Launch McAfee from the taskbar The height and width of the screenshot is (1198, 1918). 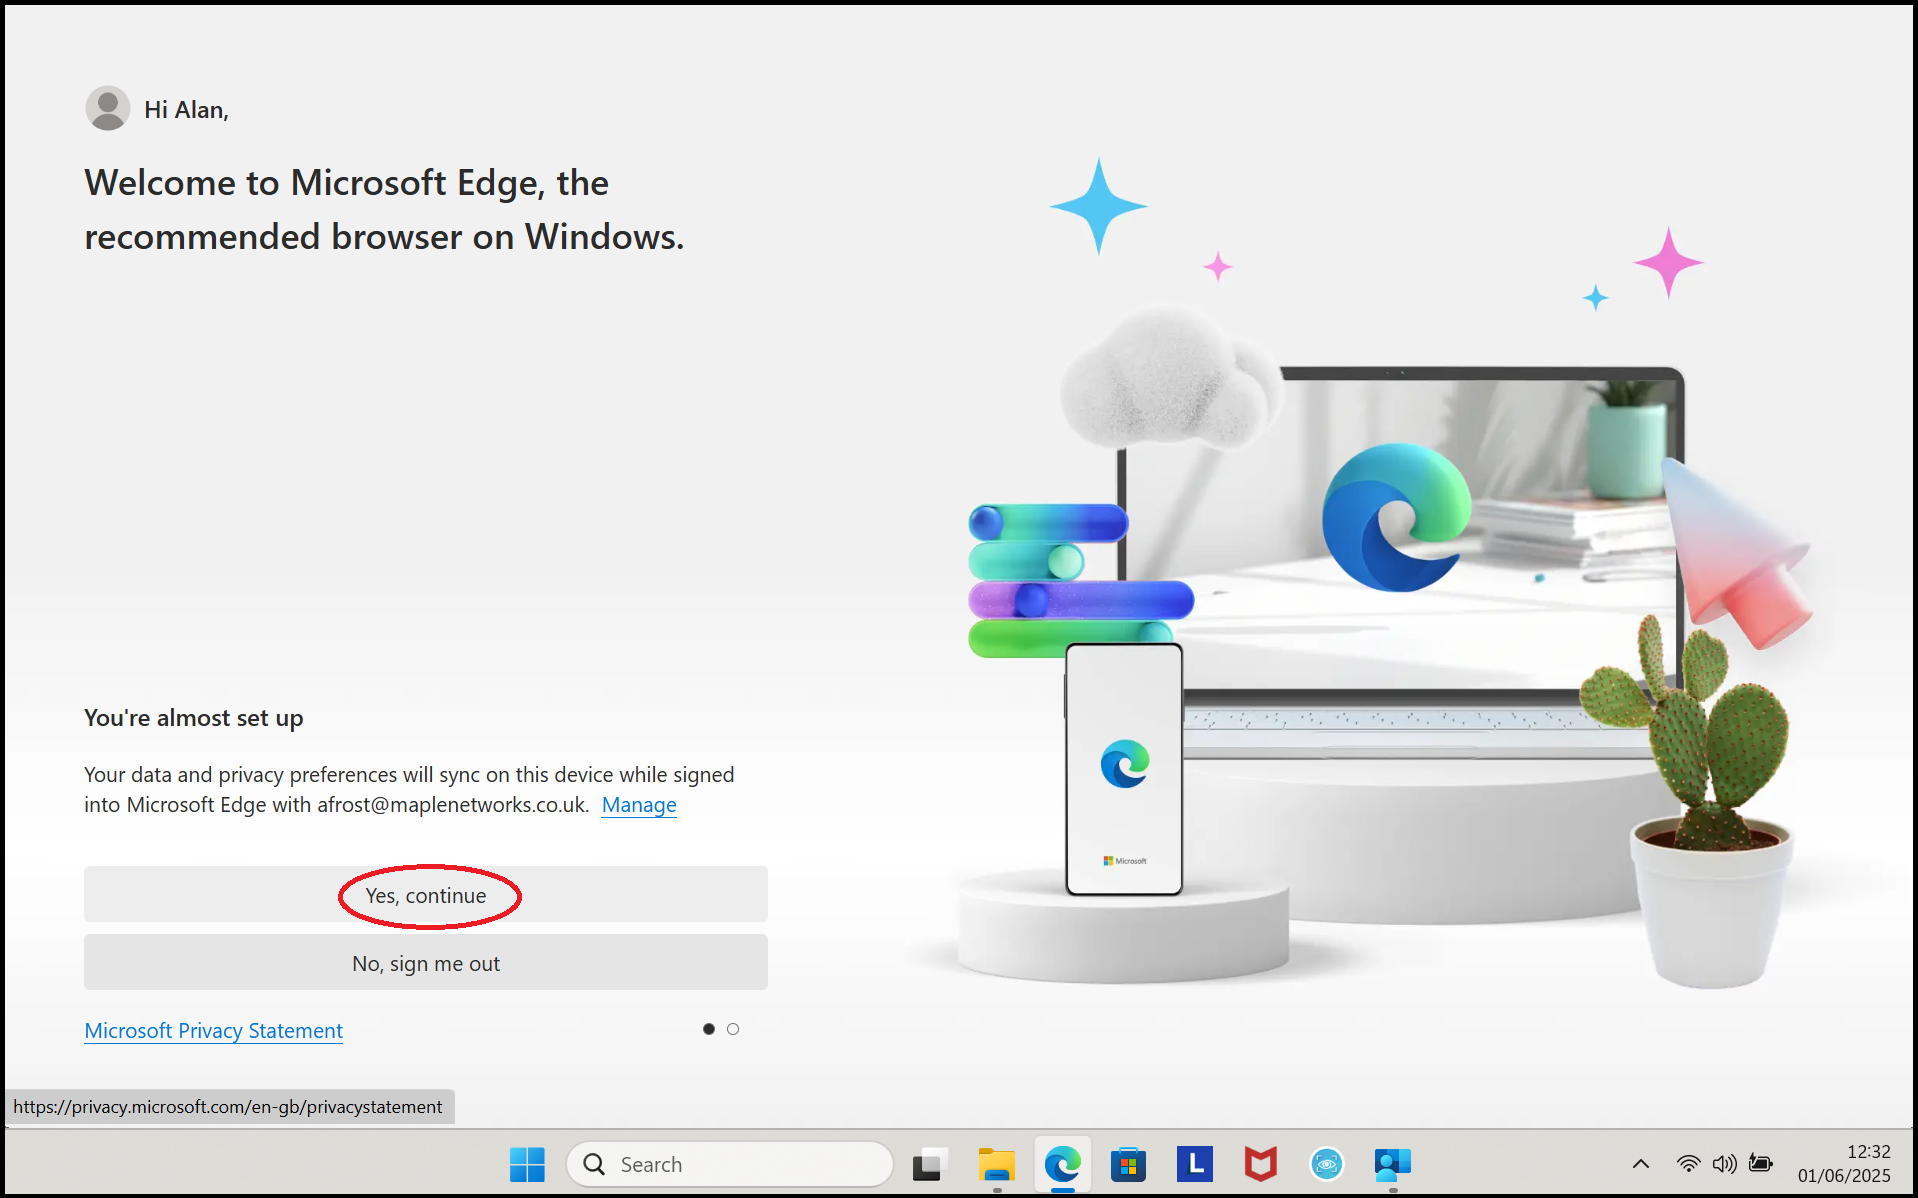click(1260, 1164)
